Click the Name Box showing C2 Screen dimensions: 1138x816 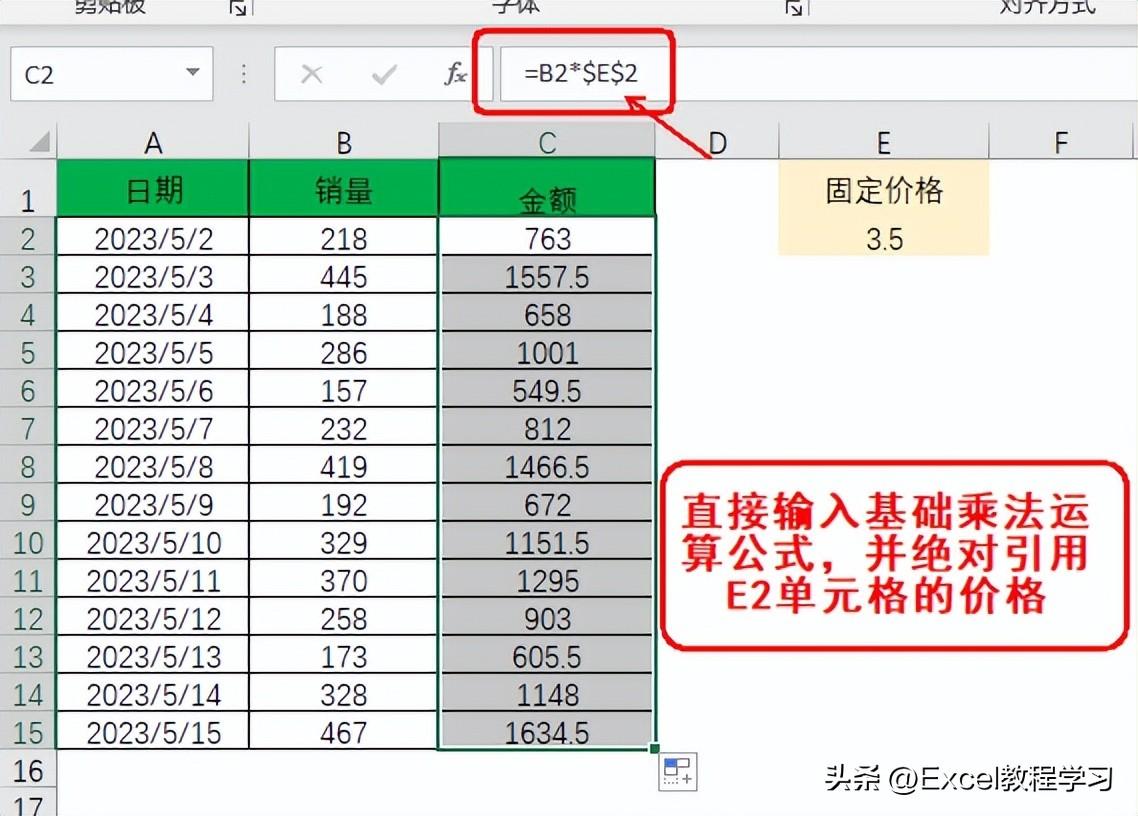coord(112,74)
